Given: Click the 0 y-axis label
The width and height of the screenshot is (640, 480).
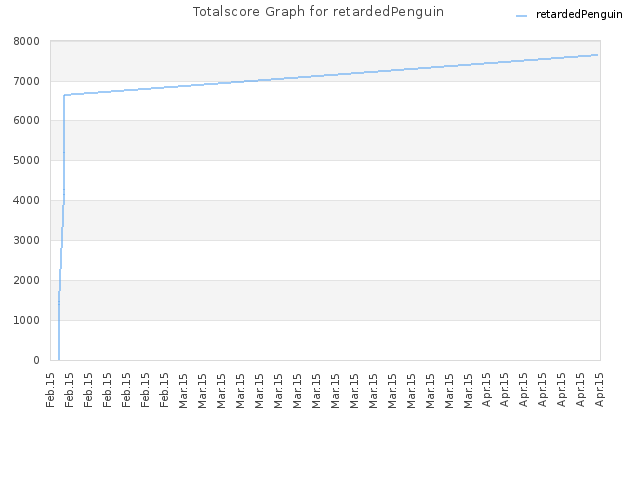Looking at the screenshot, I should (36, 360).
